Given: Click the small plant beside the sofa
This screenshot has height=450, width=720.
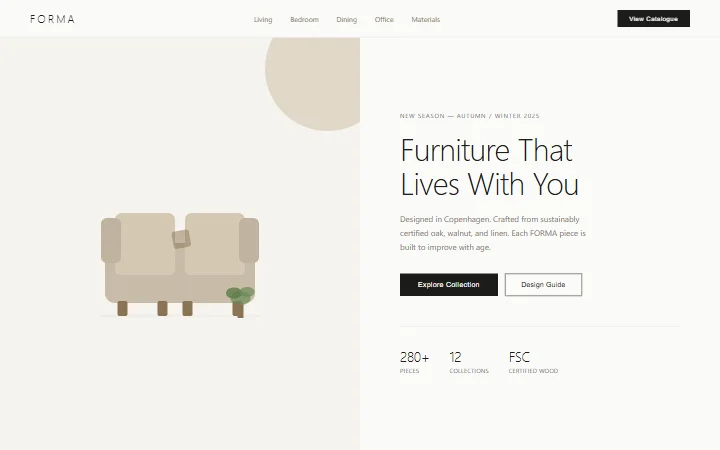Looking at the screenshot, I should (240, 302).
